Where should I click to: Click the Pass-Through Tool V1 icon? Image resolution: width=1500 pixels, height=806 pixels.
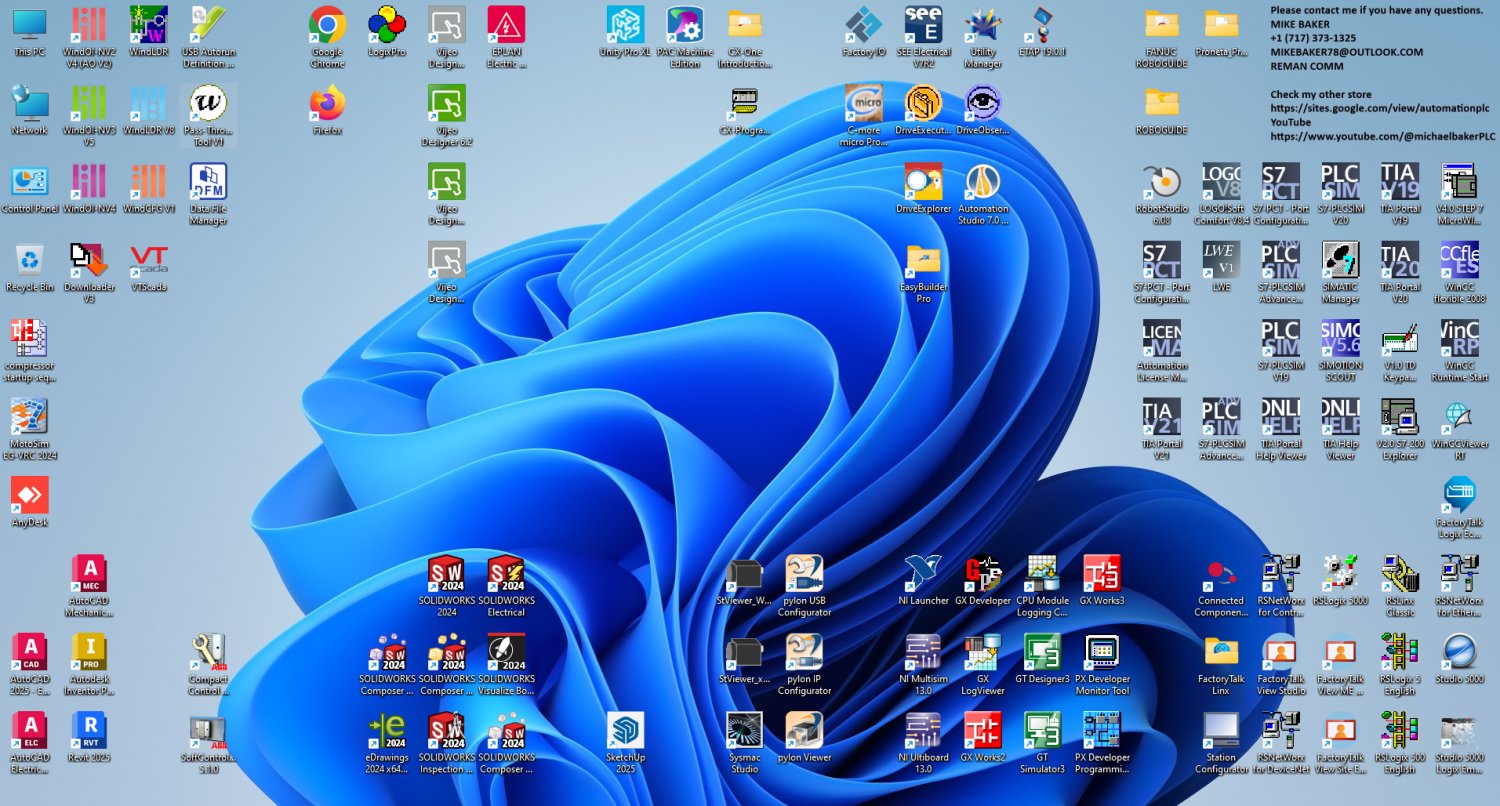[x=209, y=115]
